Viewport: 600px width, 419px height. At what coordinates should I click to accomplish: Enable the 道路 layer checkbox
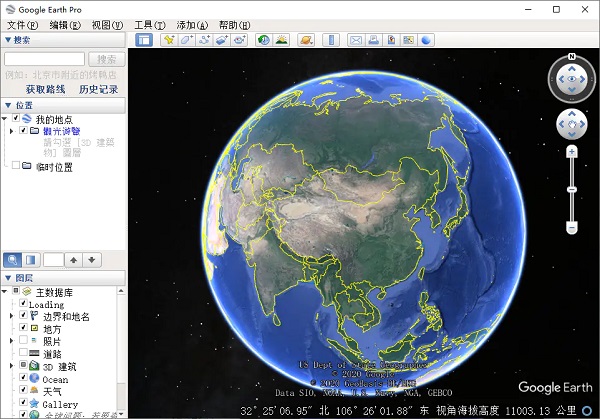point(23,352)
